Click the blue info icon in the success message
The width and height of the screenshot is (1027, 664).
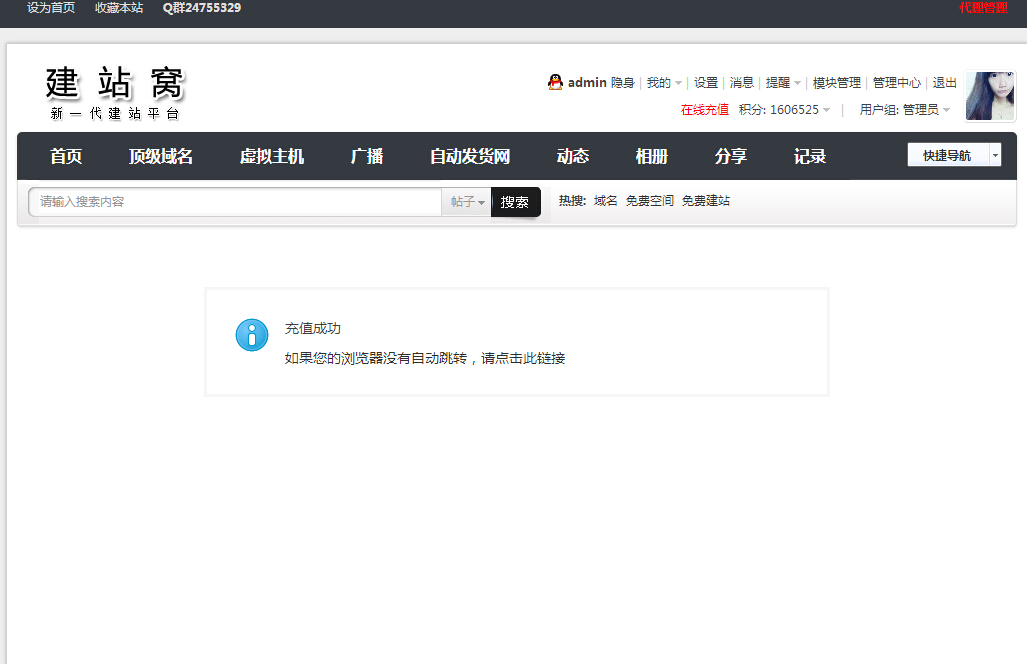click(x=251, y=335)
